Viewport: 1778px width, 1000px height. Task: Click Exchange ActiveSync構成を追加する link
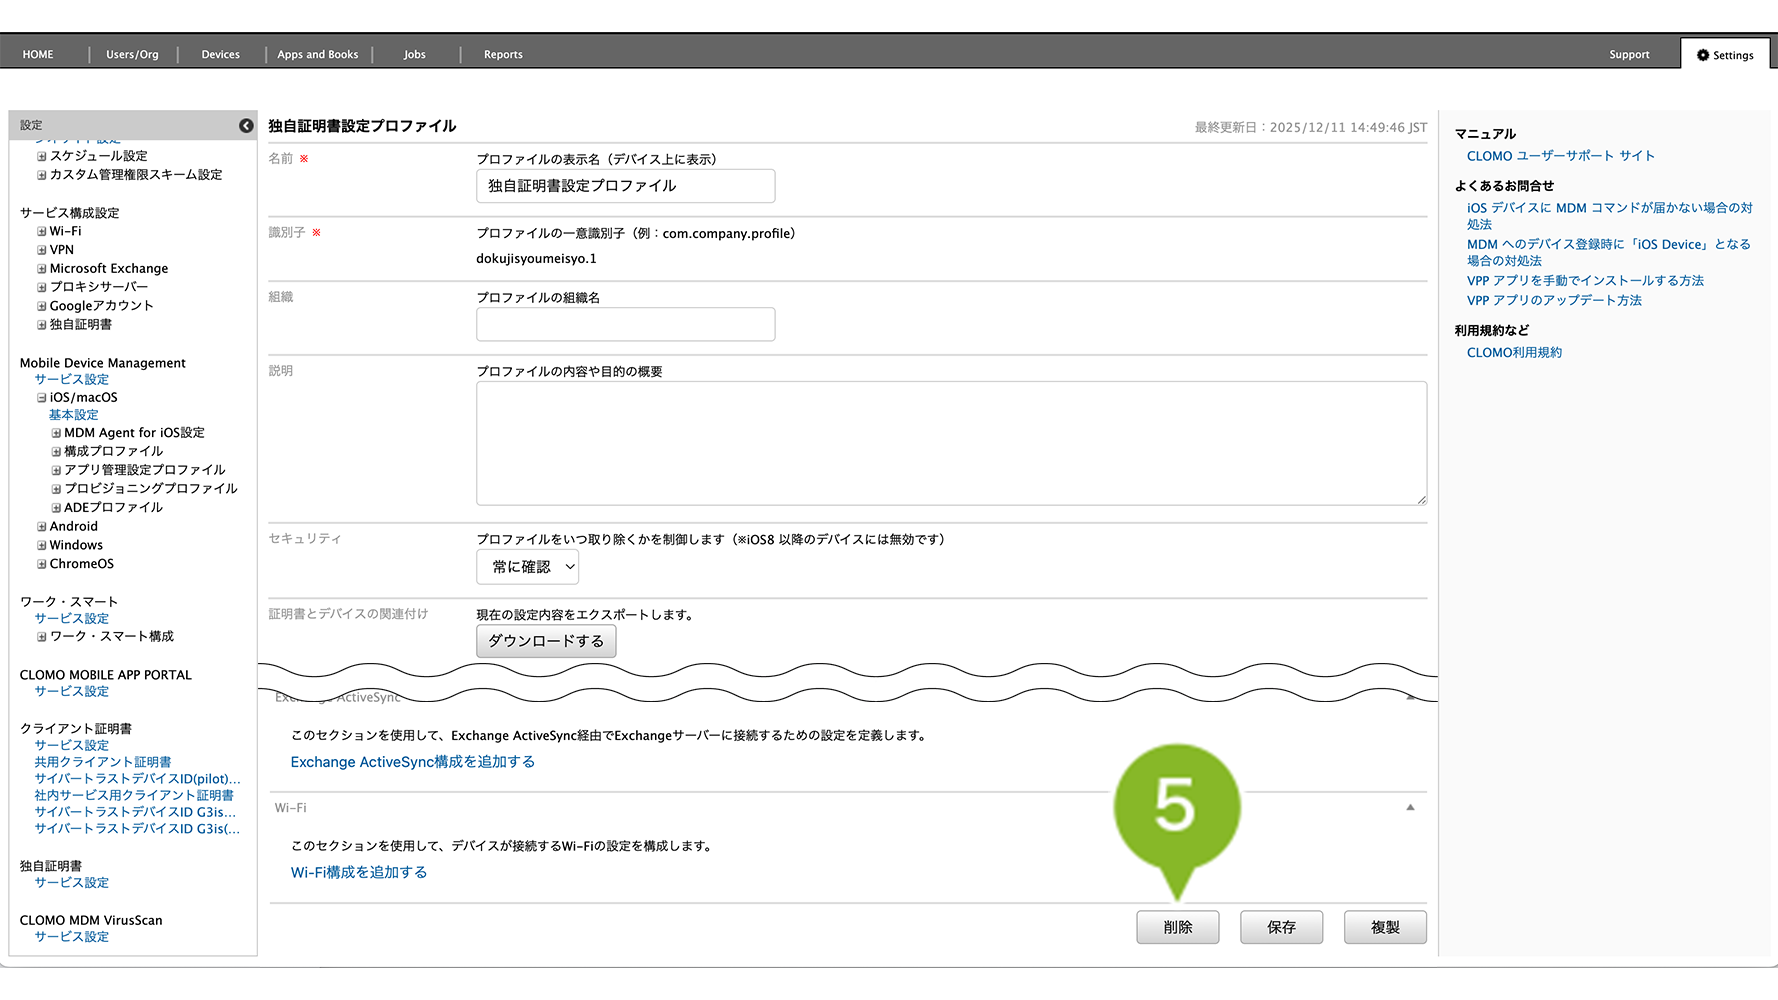412,762
